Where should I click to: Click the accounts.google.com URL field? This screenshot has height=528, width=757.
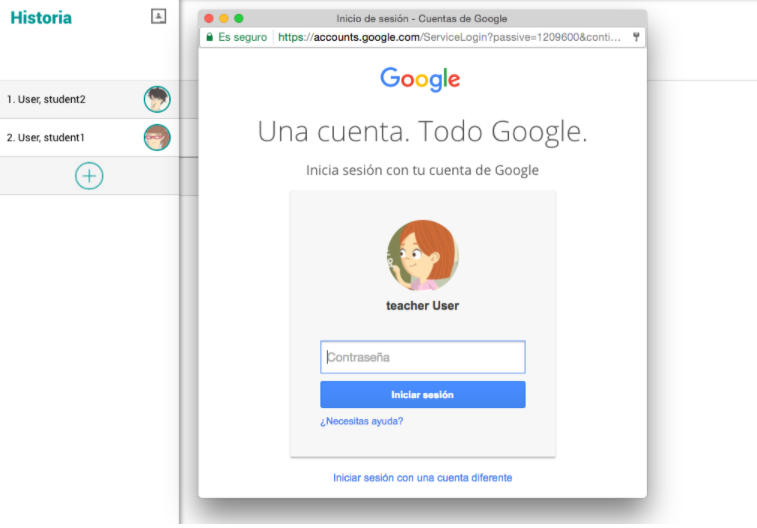pyautogui.click(x=449, y=37)
